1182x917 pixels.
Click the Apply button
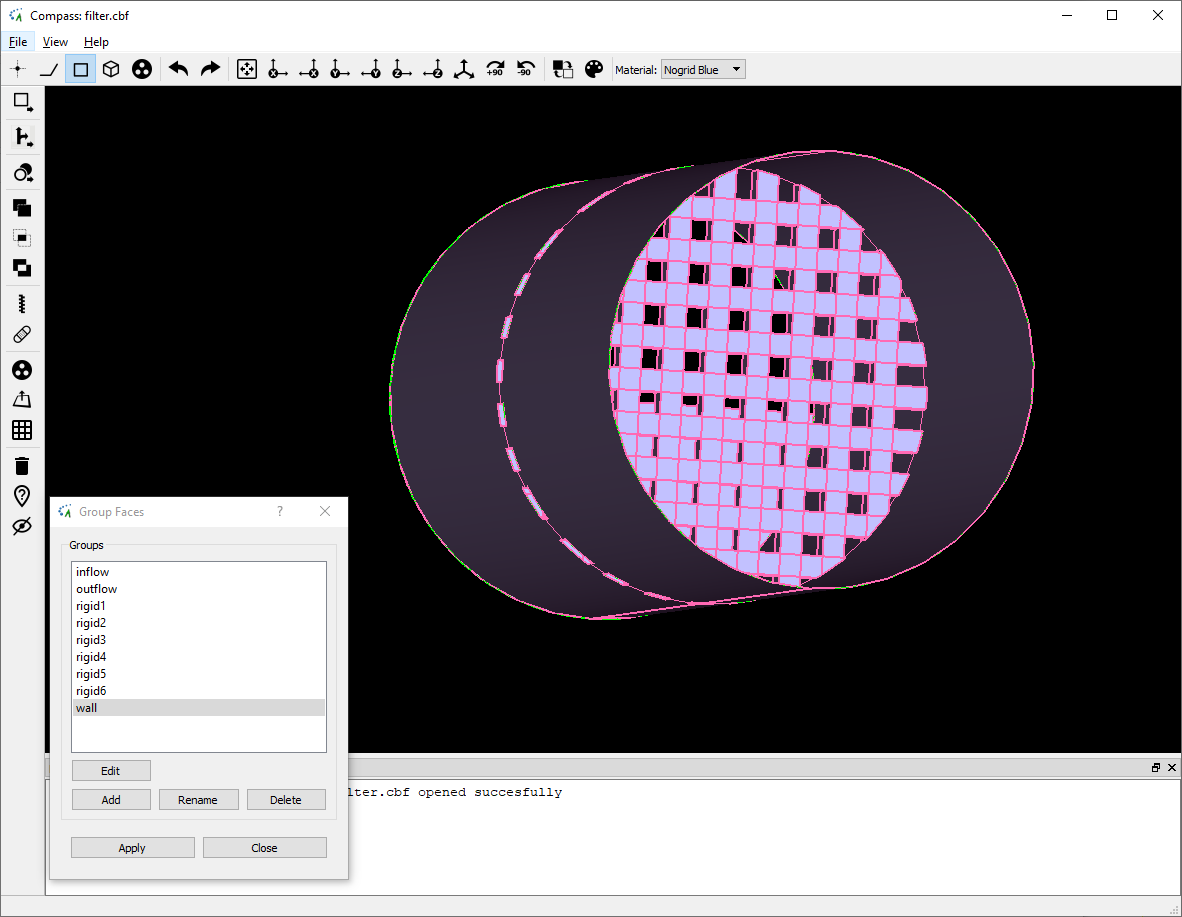click(x=133, y=848)
